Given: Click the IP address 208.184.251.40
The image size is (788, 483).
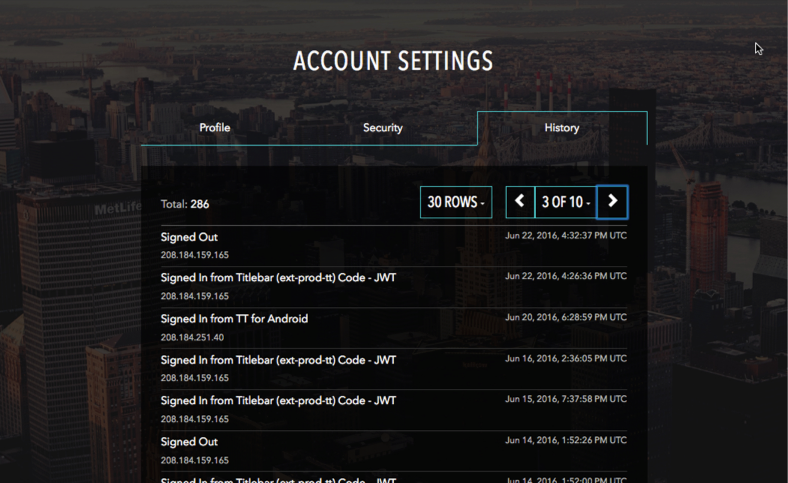Looking at the screenshot, I should pos(192,337).
